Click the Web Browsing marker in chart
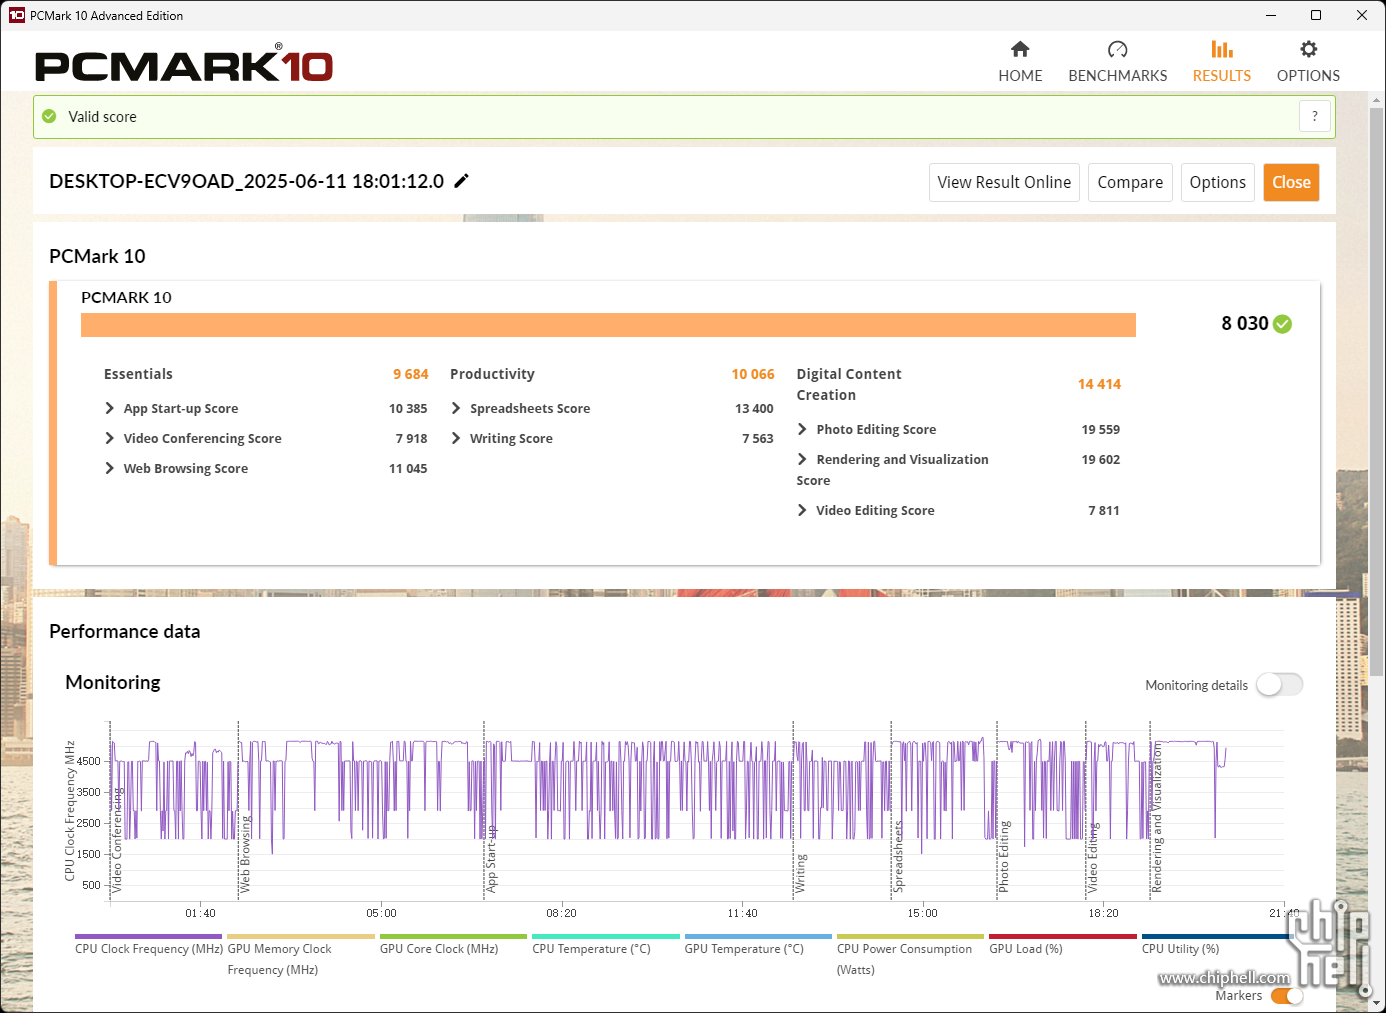1386x1013 pixels. [x=245, y=854]
